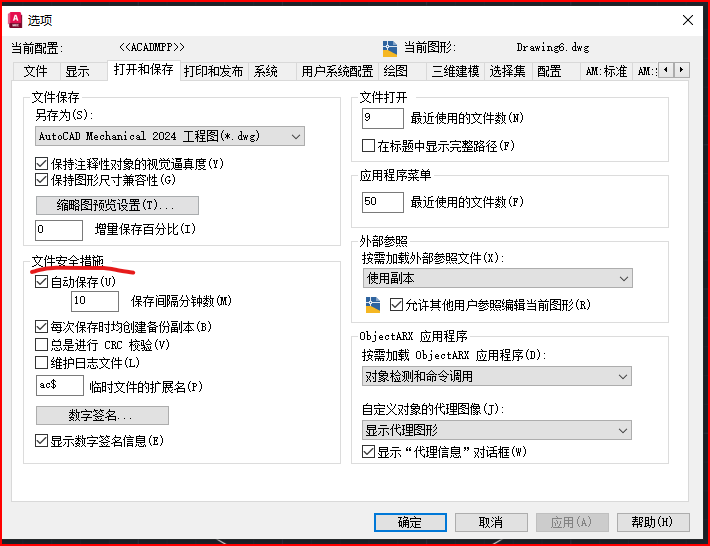Click the 保存间隔分钟数 input field
This screenshot has height=546, width=710.
coord(95,301)
